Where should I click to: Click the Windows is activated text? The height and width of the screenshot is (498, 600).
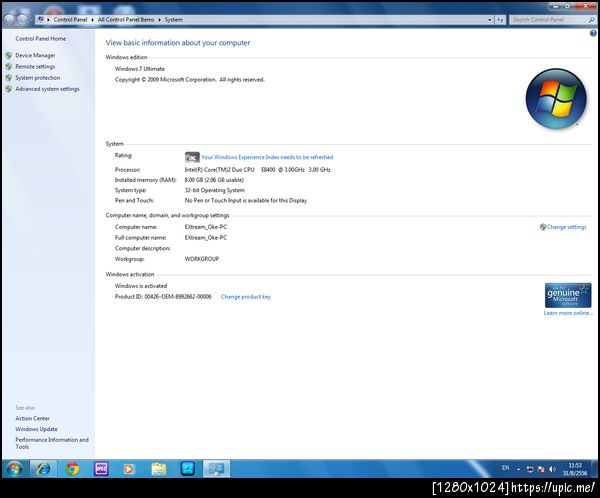(141, 286)
